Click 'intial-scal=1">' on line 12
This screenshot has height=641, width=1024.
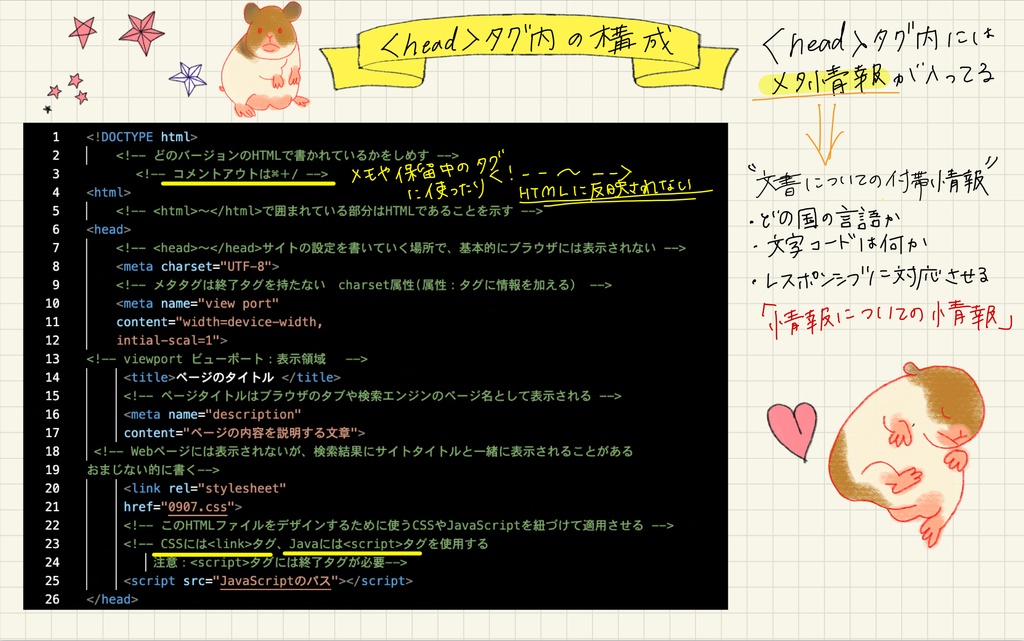coord(172,340)
